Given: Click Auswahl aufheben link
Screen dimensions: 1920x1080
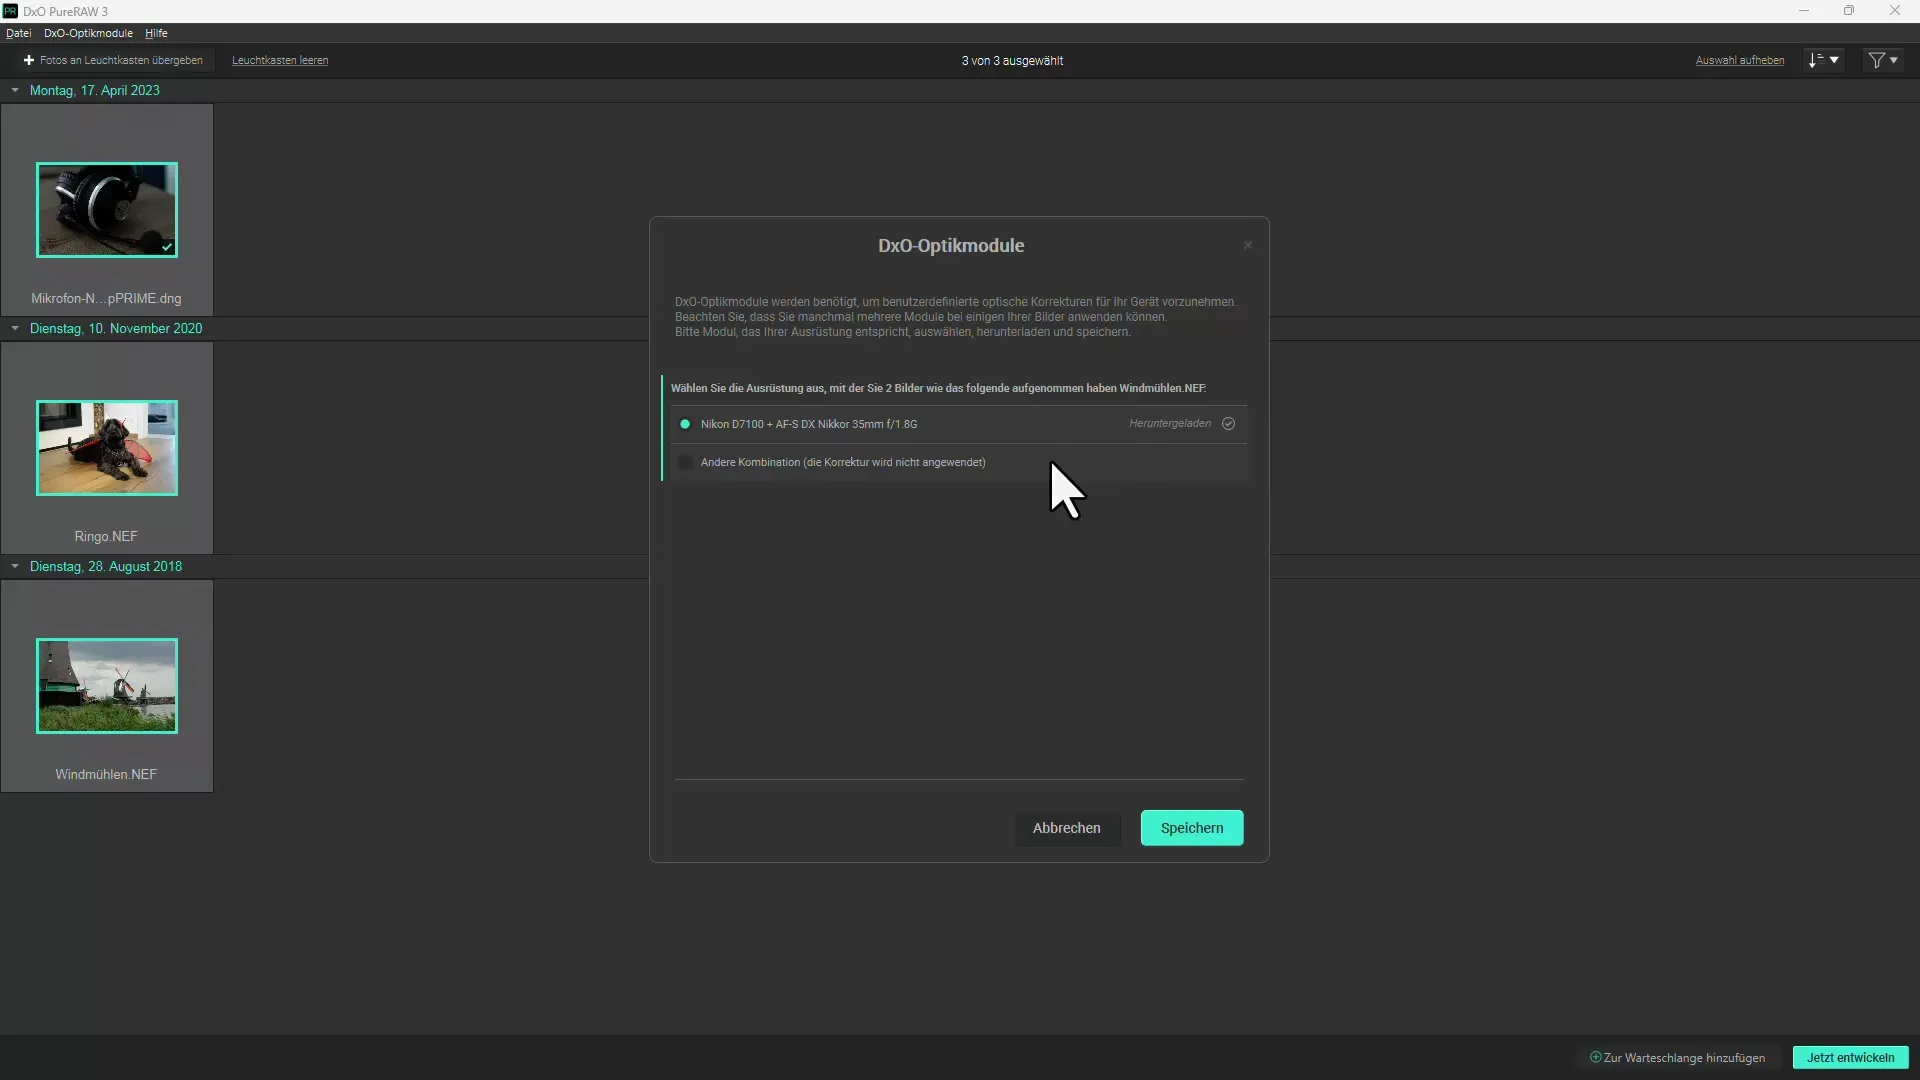Looking at the screenshot, I should coord(1739,60).
